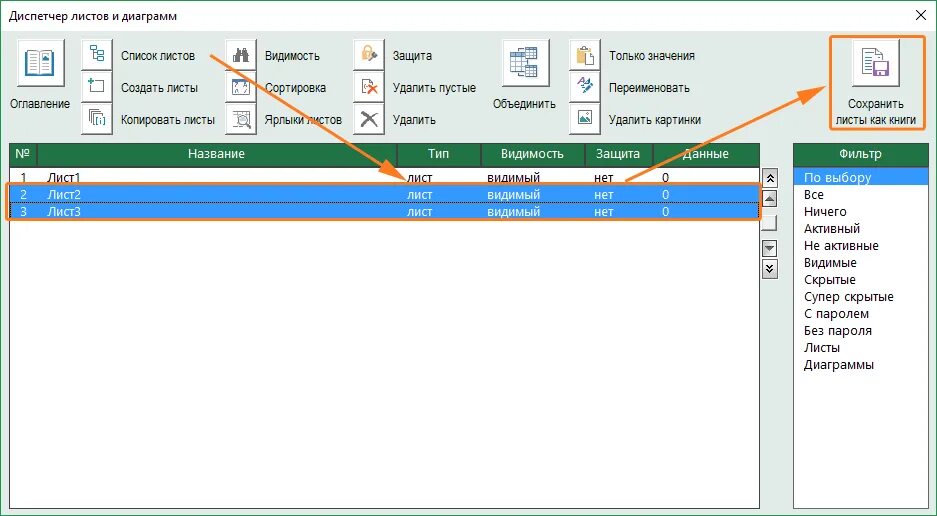Select filter option Не активные
This screenshot has width=937, height=516.
click(x=861, y=246)
